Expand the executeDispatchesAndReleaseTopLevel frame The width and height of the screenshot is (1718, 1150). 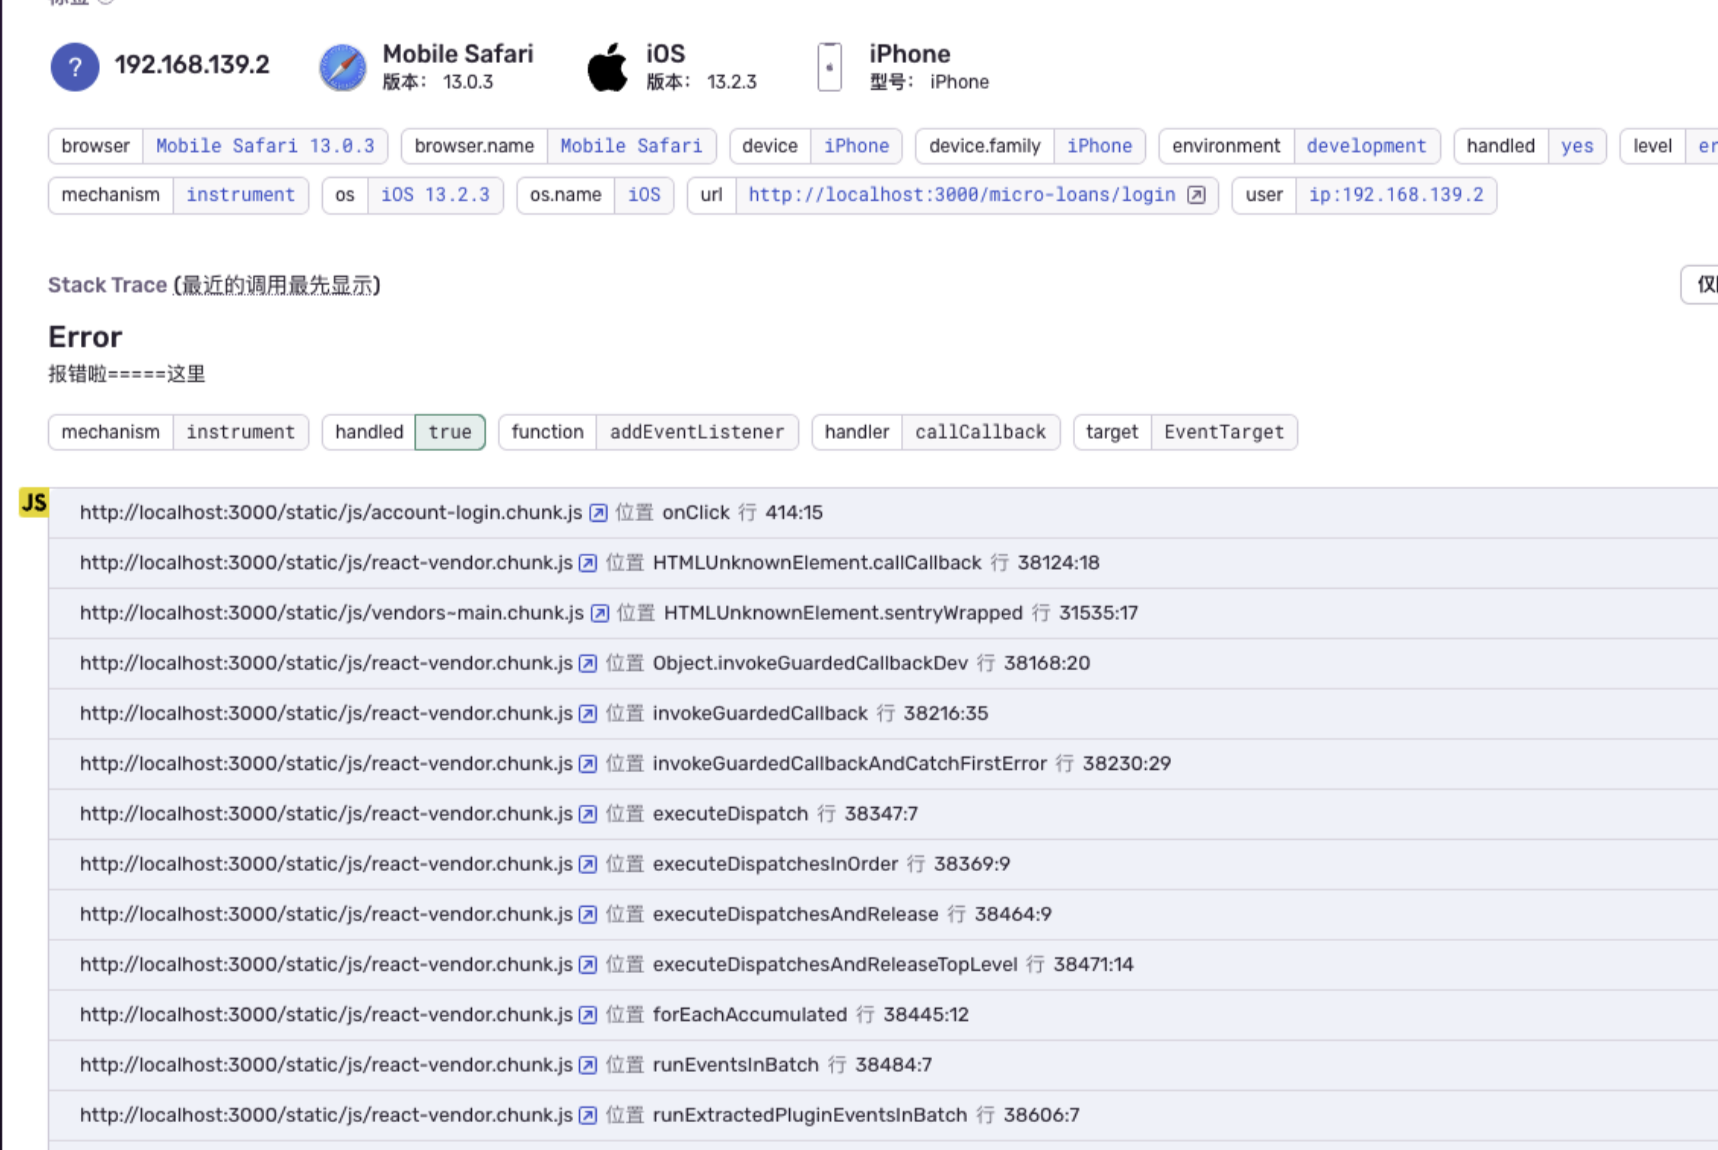coord(883,964)
